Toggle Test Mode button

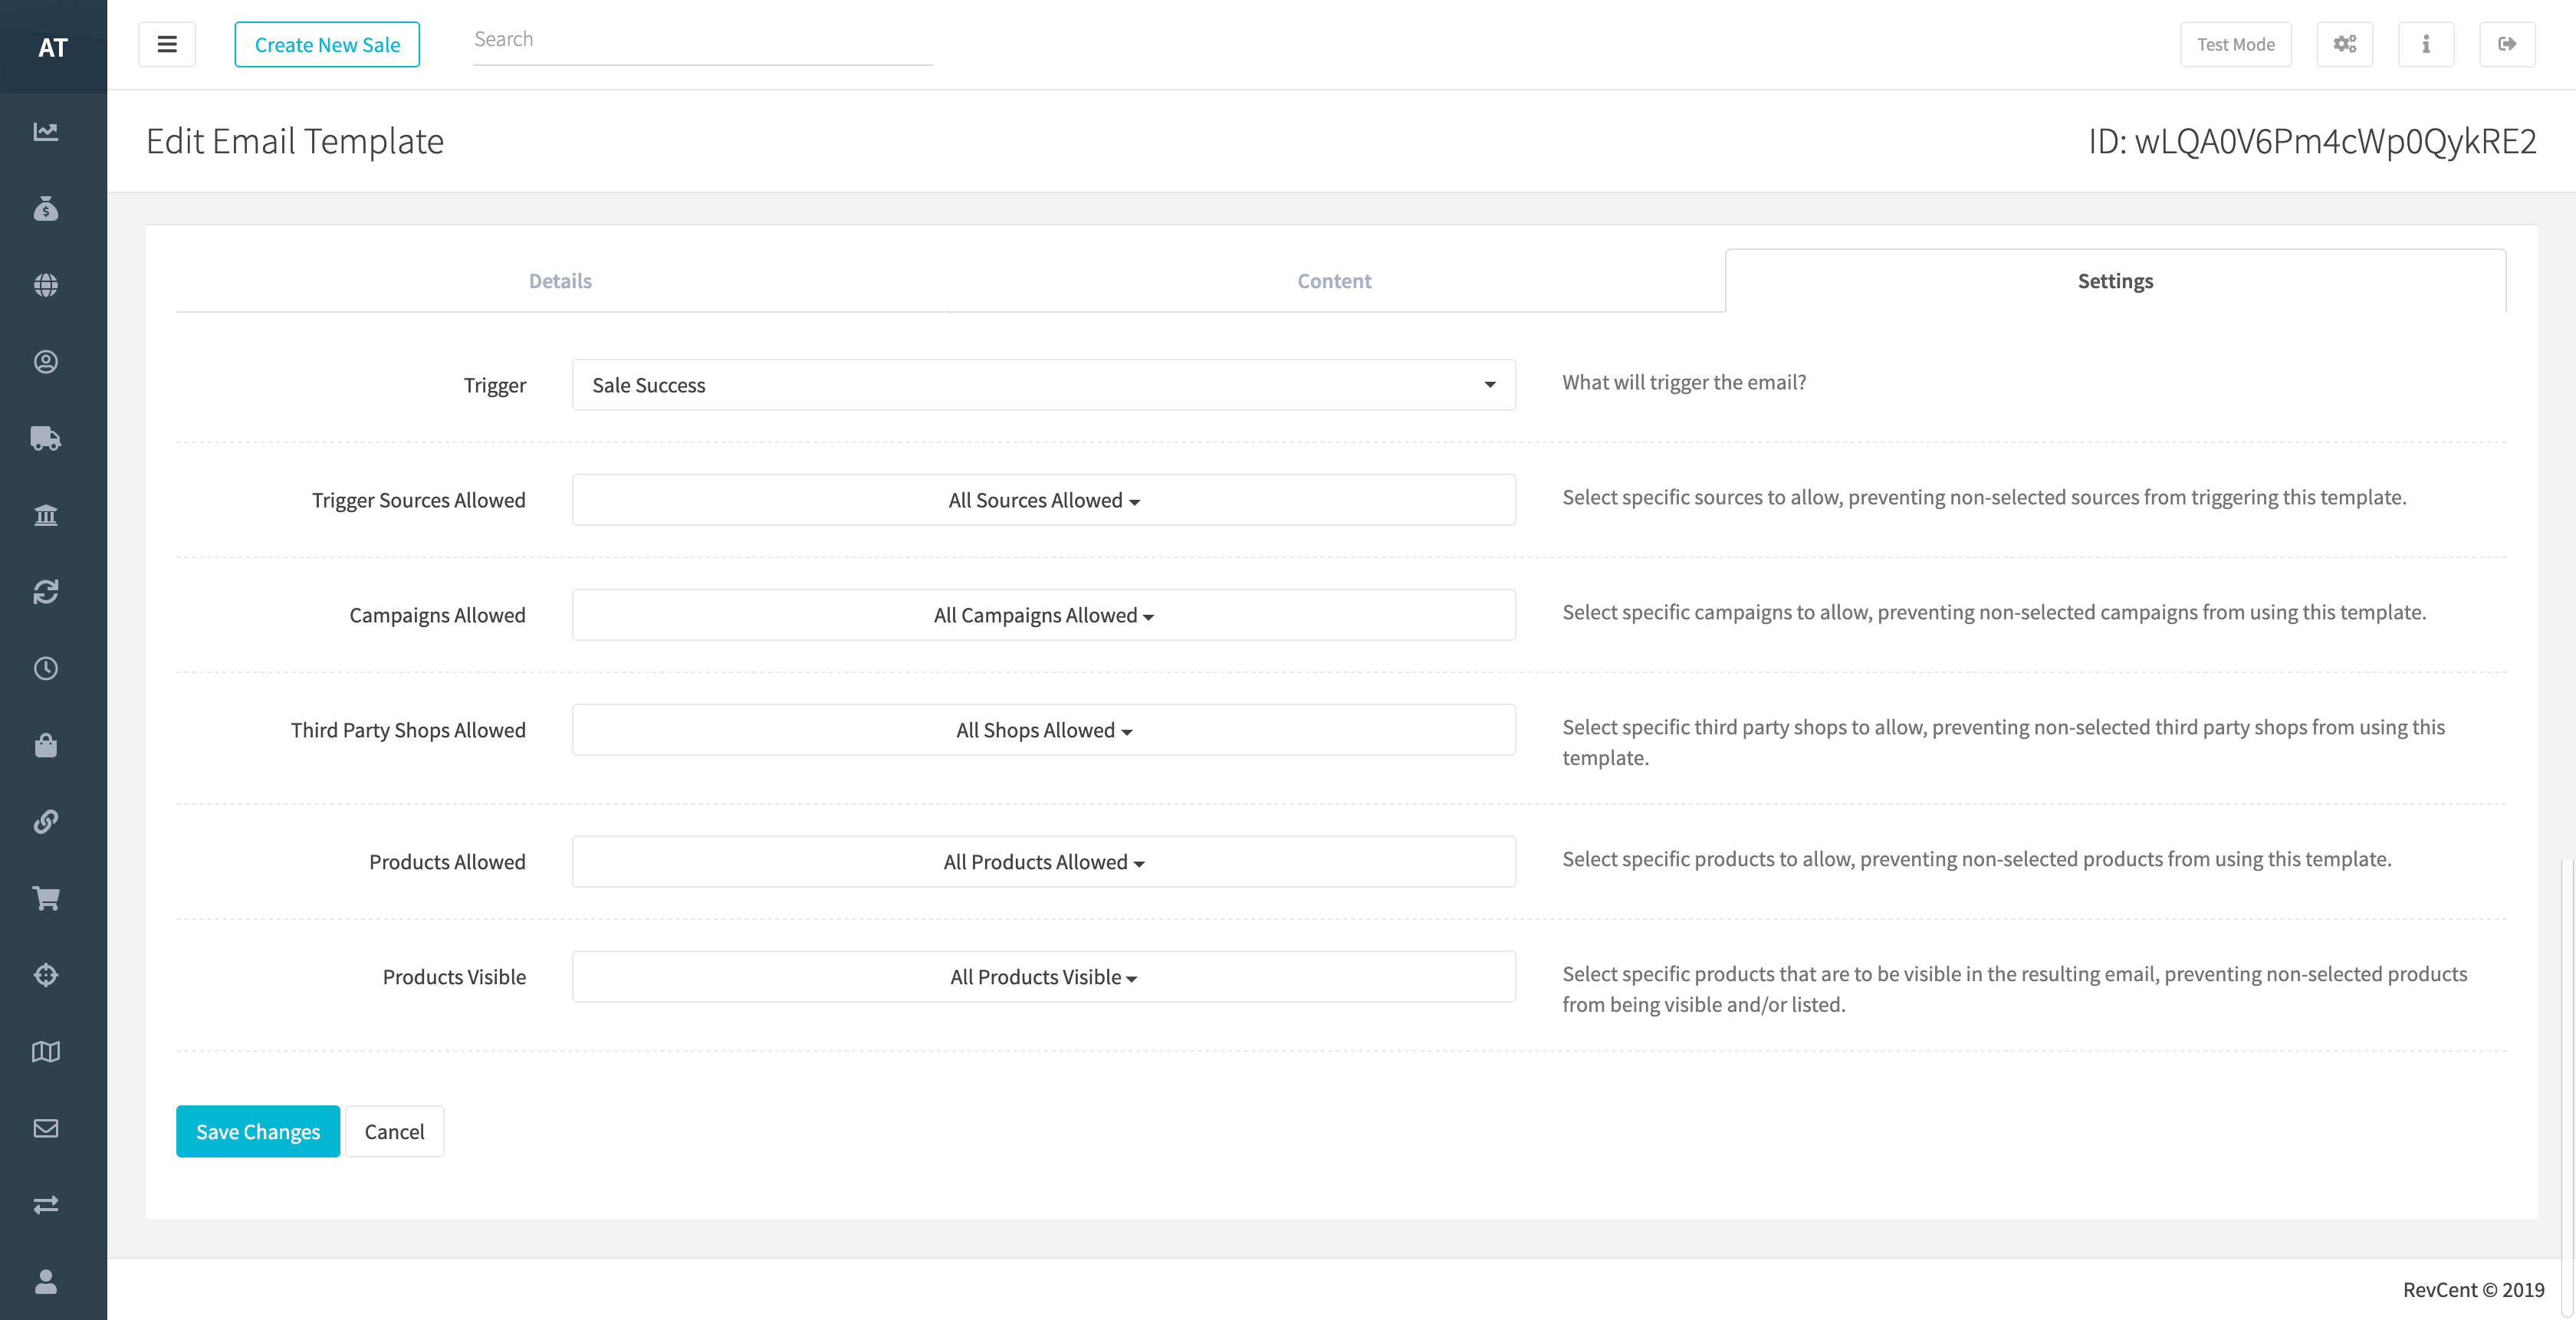2235,44
